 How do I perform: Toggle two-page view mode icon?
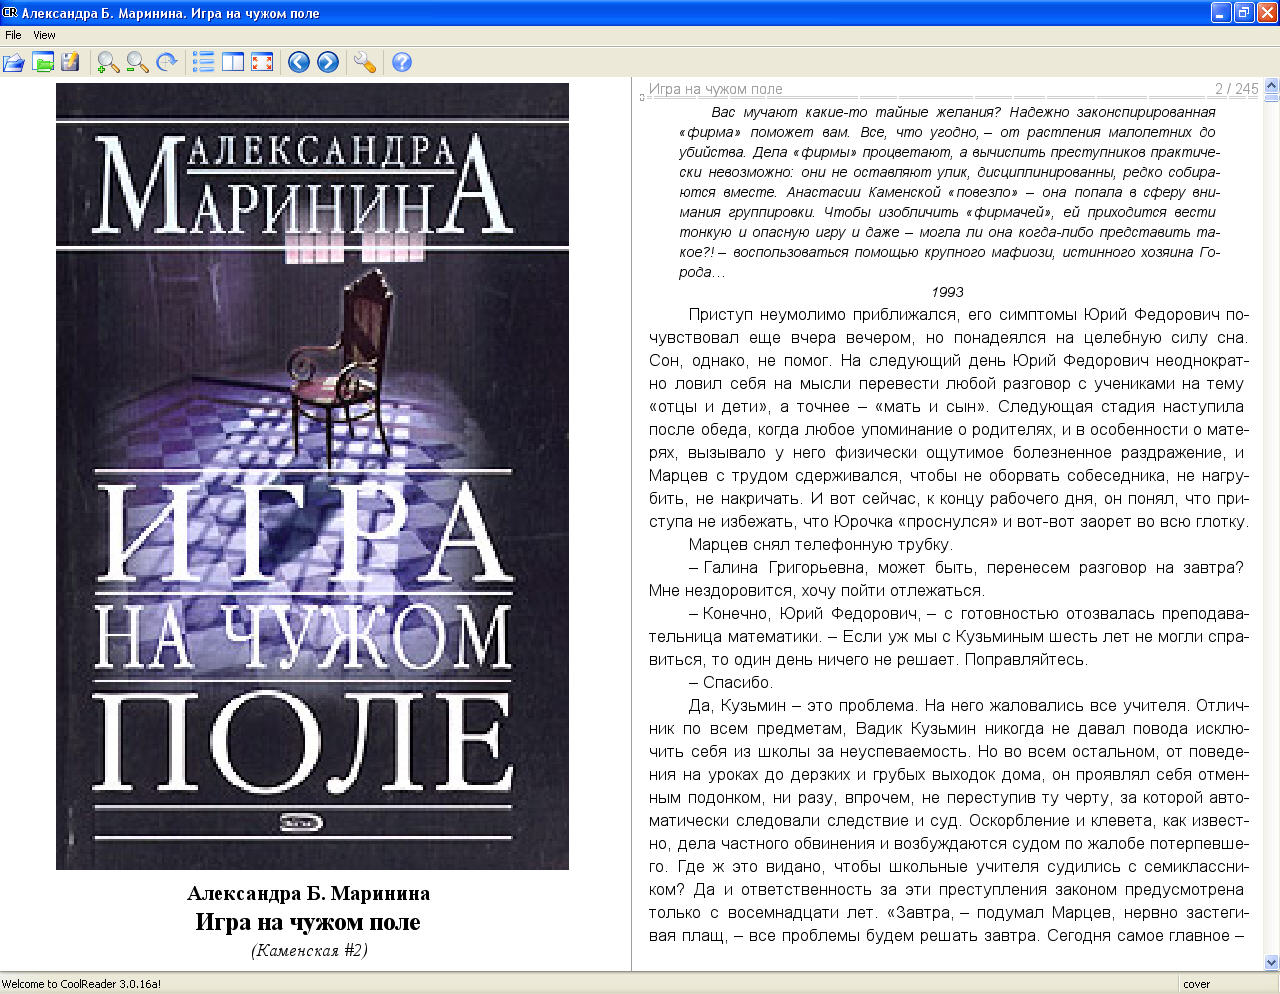pyautogui.click(x=233, y=62)
